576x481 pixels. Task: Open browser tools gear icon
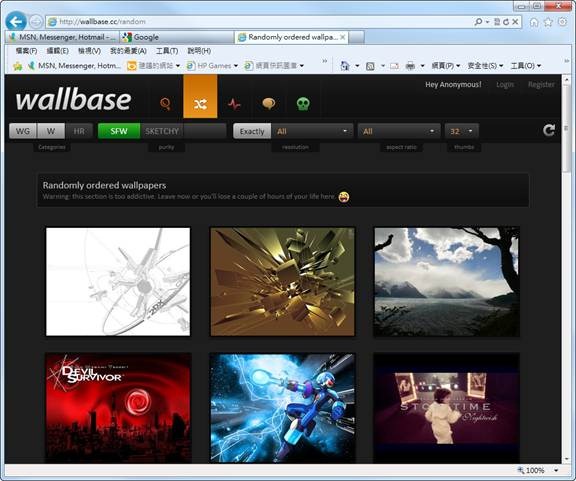(562, 22)
